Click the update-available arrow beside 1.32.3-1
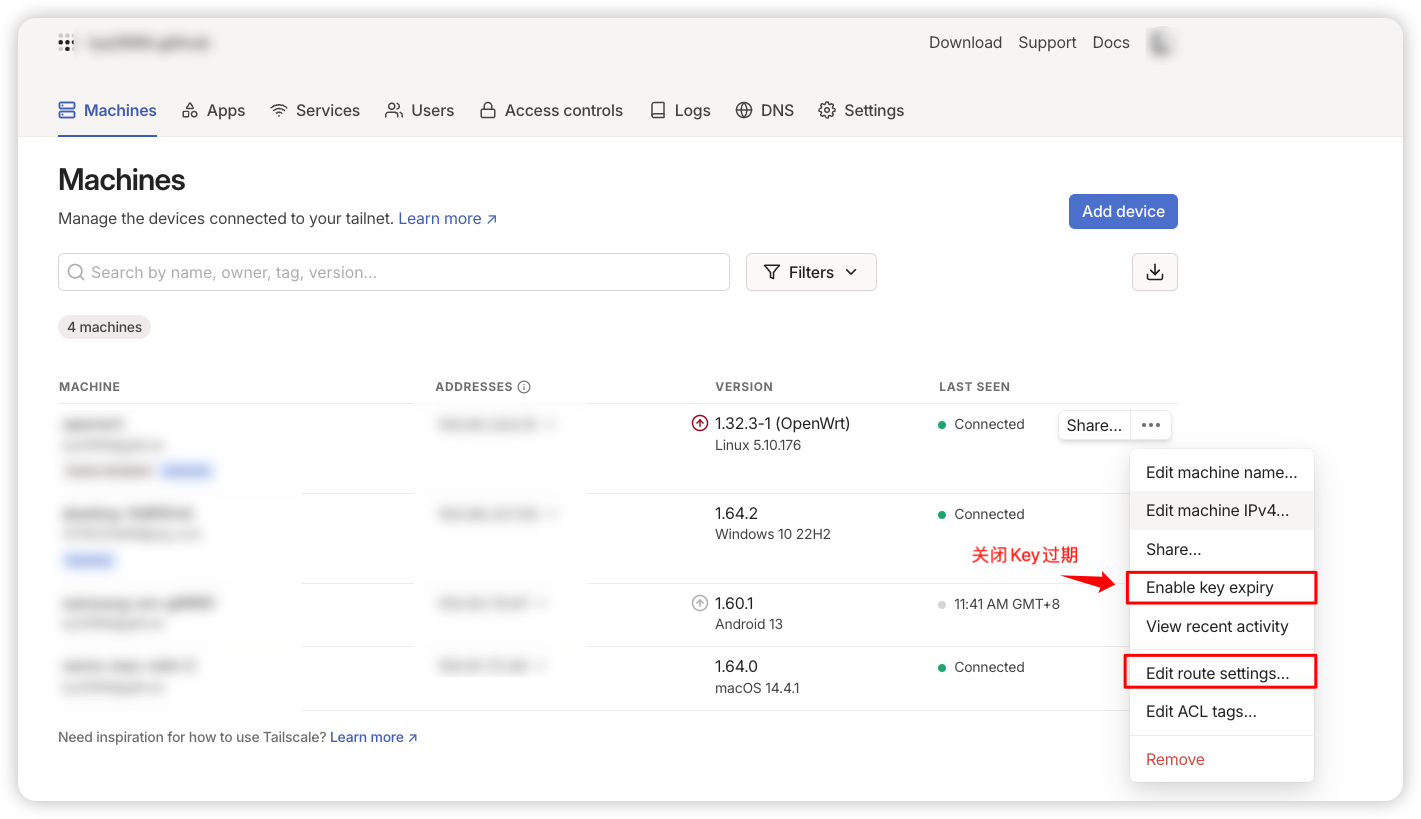Screen dimensions: 1421x819 pos(700,424)
